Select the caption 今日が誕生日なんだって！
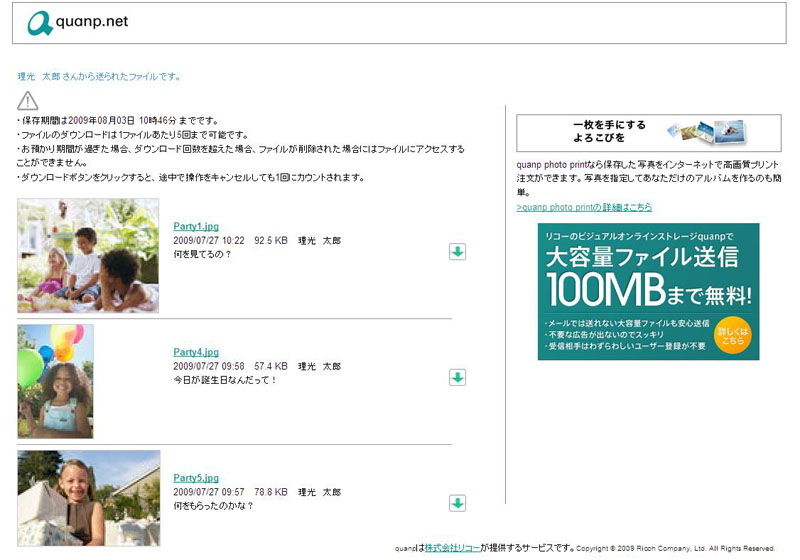 coord(225,380)
